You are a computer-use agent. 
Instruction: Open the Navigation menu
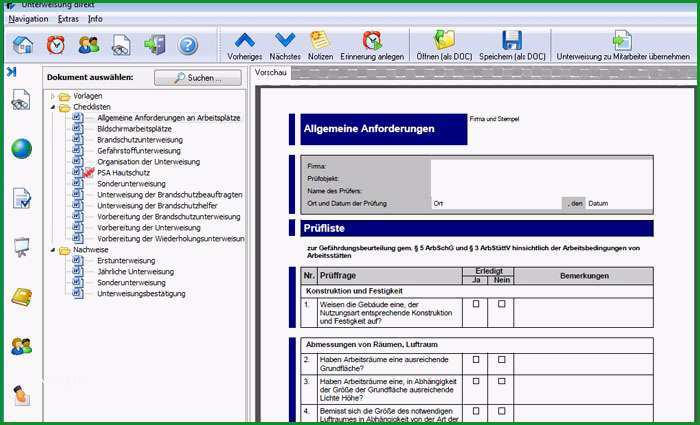tap(28, 19)
